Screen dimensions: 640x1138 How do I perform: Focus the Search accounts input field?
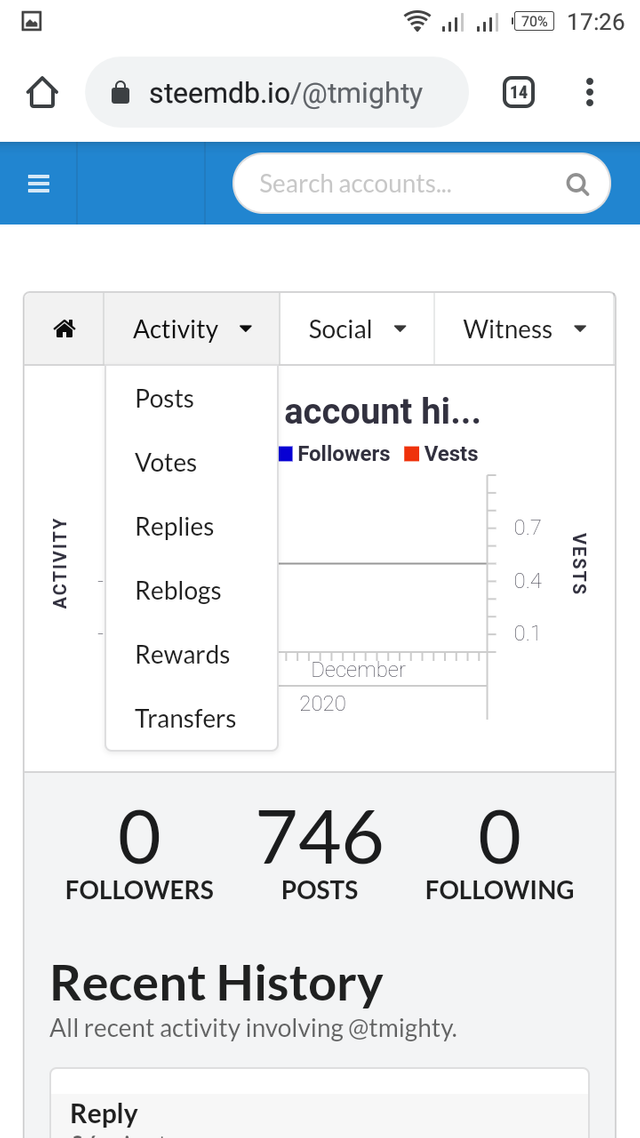coord(400,184)
